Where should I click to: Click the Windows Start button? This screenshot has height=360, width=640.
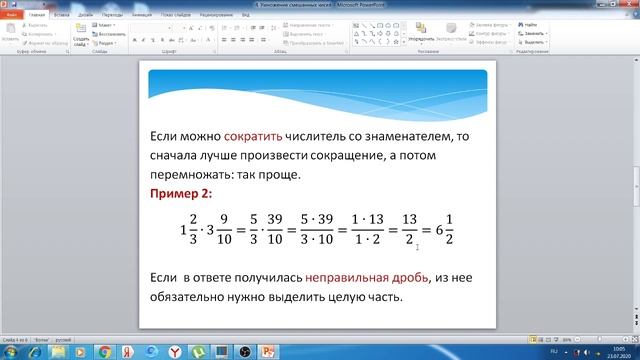click(x=10, y=352)
